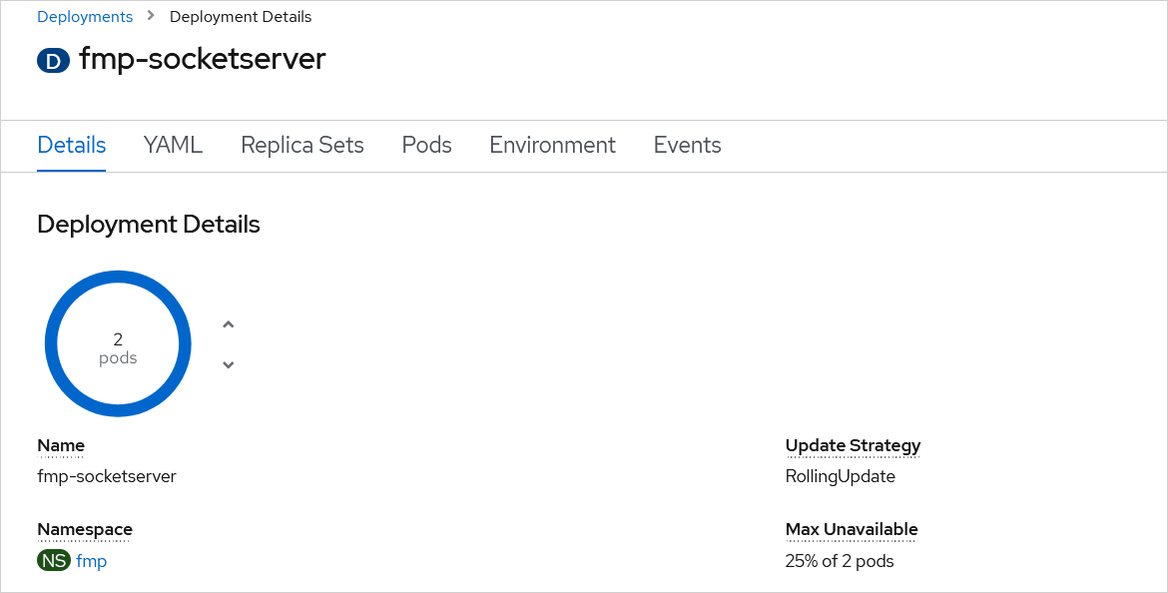This screenshot has height=593, width=1168.
Task: Click the Name field label
Action: [x=61, y=446]
